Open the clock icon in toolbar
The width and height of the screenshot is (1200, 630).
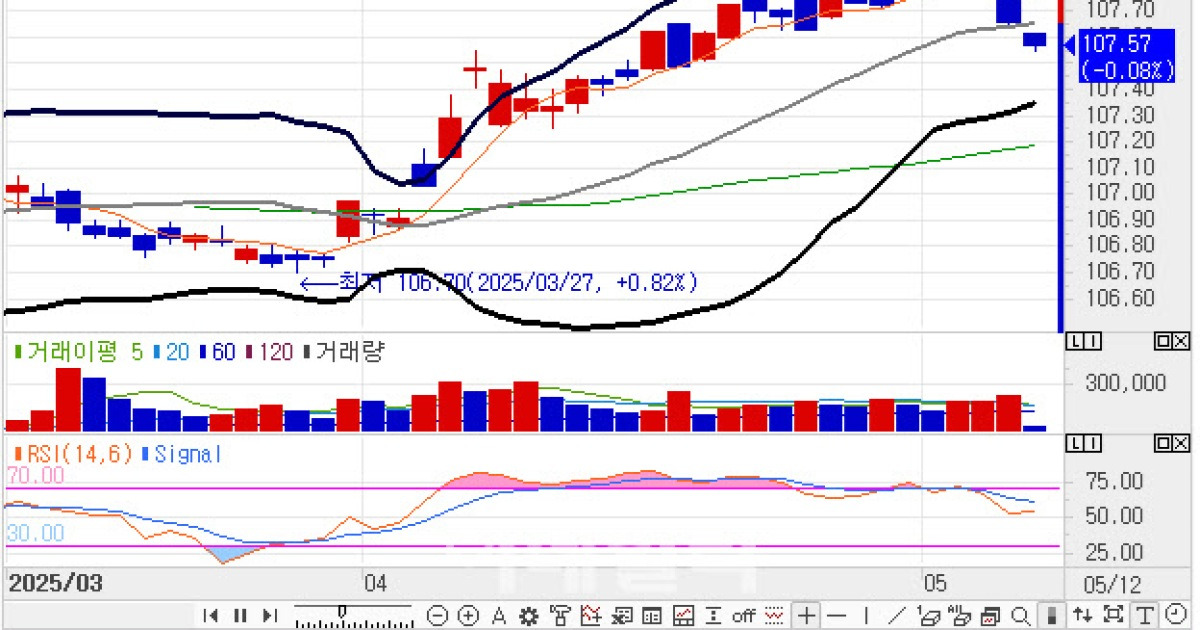coord(1175,615)
